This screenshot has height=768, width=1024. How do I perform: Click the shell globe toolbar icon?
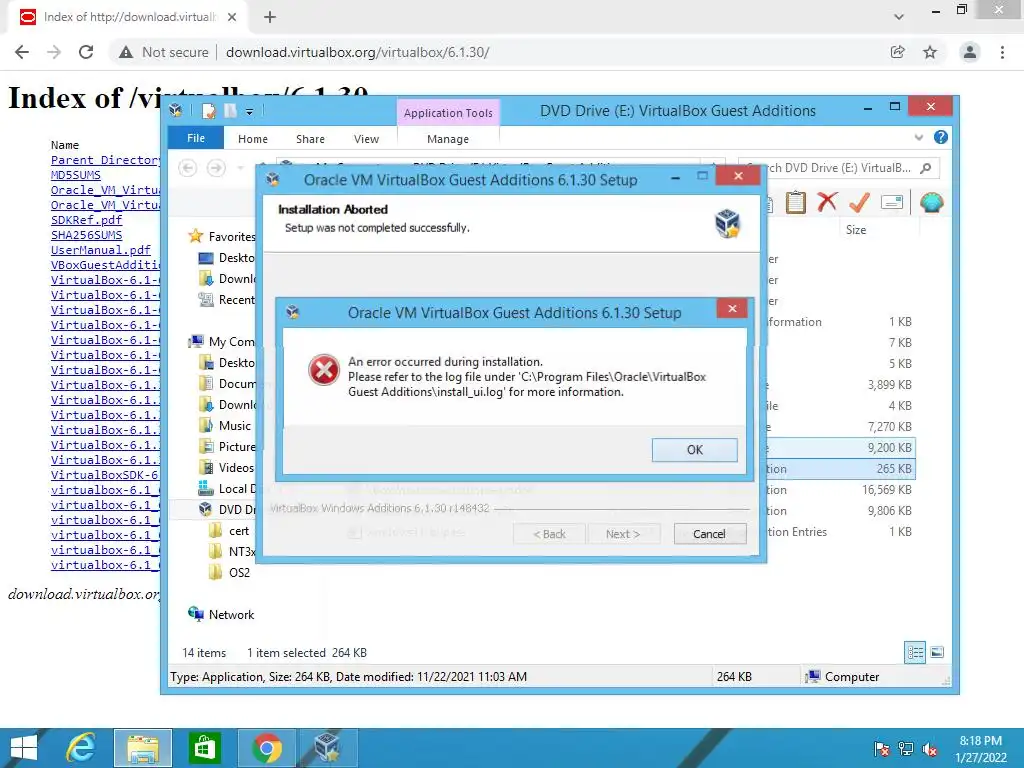[931, 202]
